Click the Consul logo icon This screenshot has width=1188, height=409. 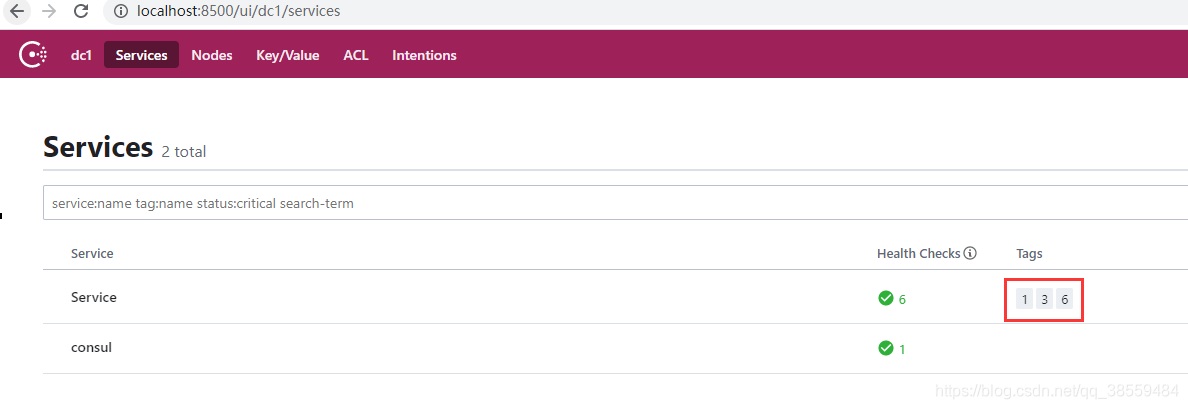(33, 55)
